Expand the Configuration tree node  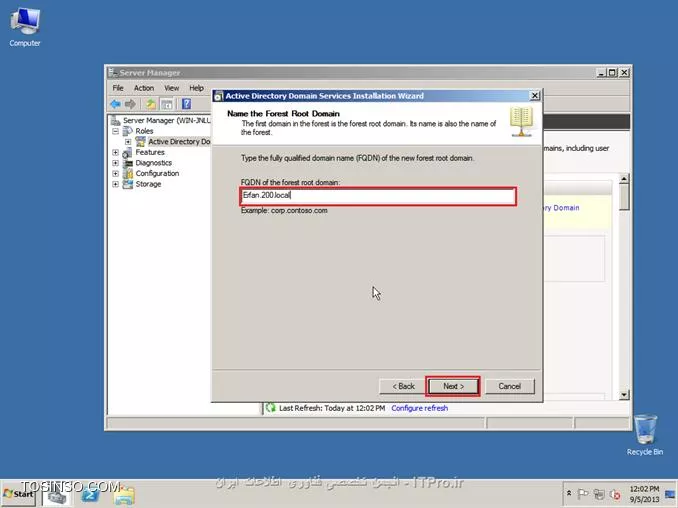point(115,173)
